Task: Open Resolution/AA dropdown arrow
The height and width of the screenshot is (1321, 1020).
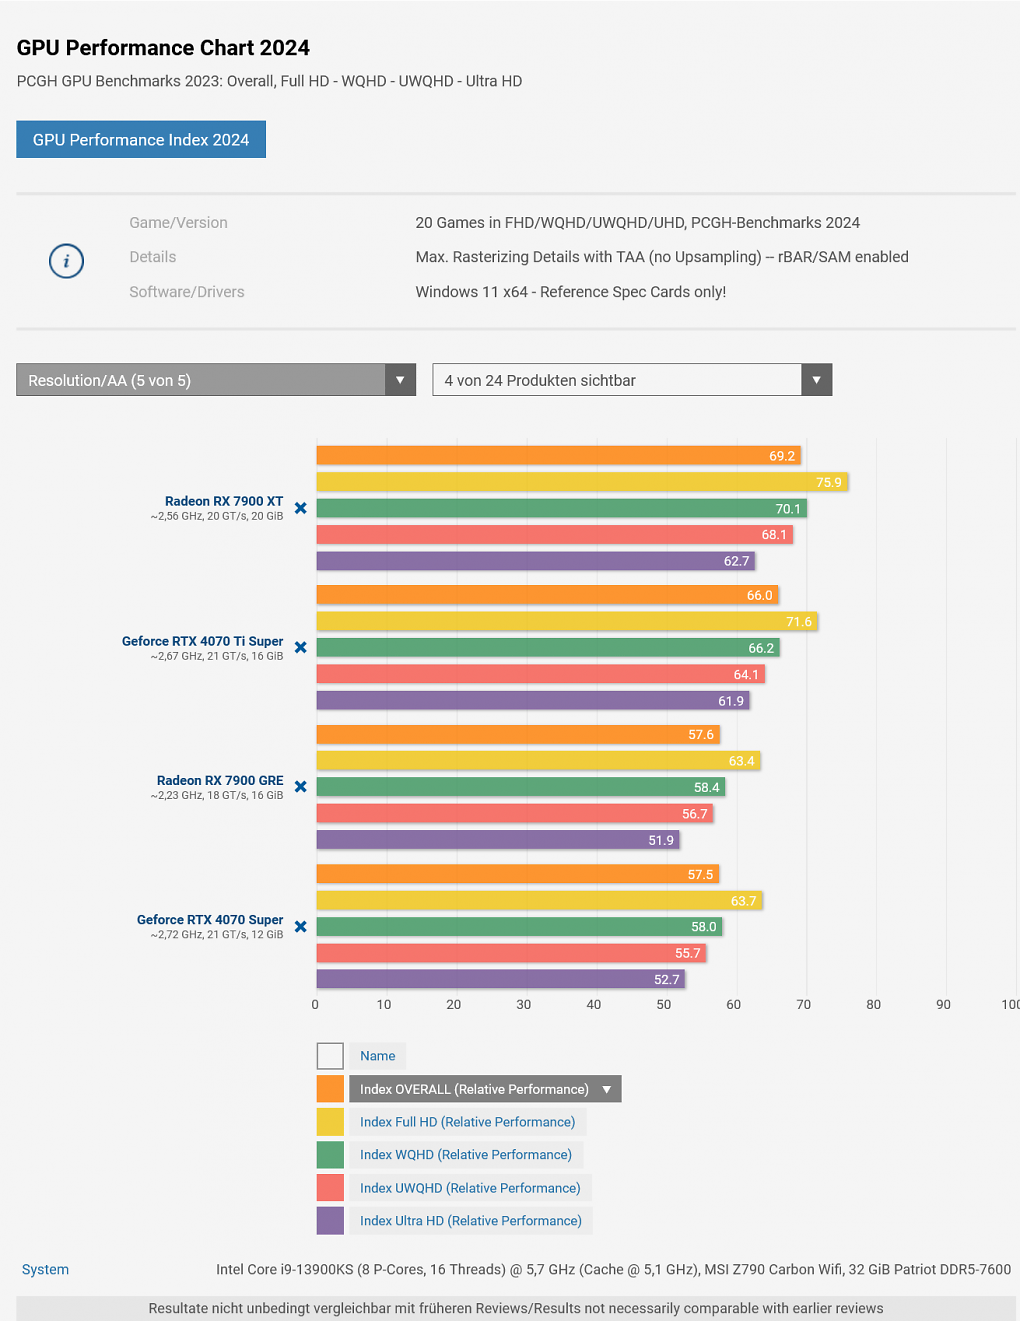Action: [x=400, y=380]
